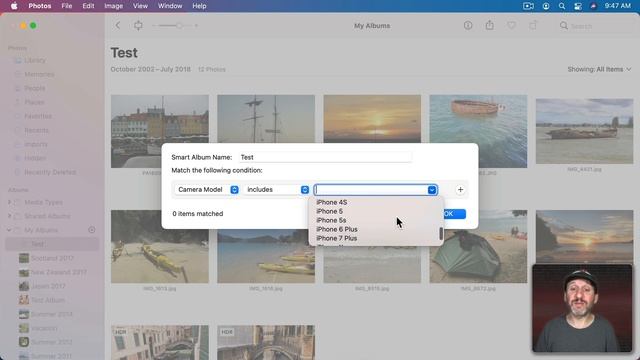
Task: Expand the Media Types group
Action: pos(9,202)
